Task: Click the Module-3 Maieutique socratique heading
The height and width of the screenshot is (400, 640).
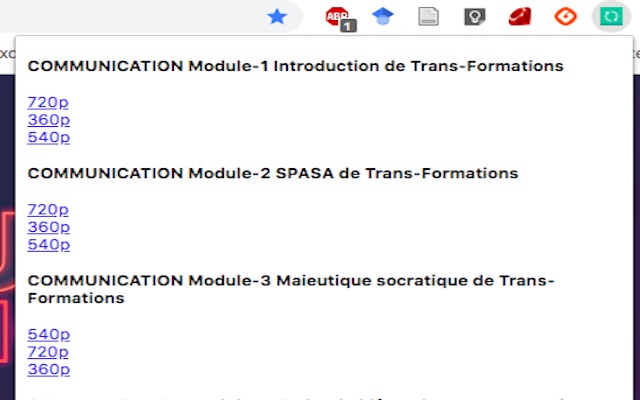Action: pos(291,289)
